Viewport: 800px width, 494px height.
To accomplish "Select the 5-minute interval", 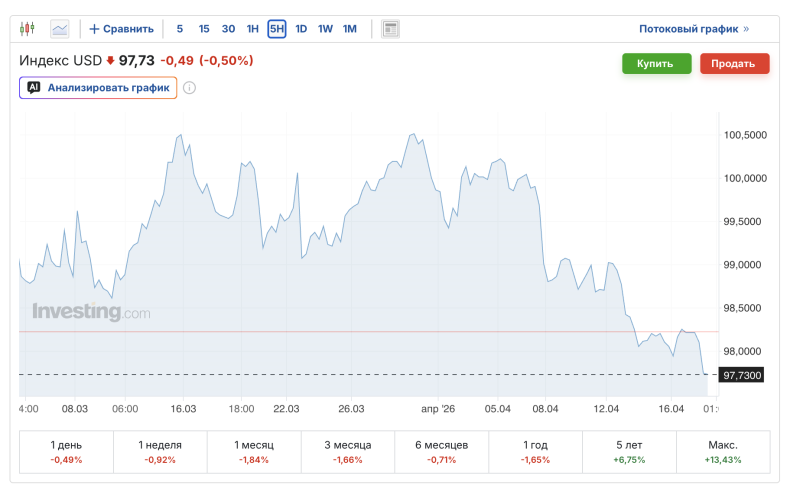I will 180,29.
